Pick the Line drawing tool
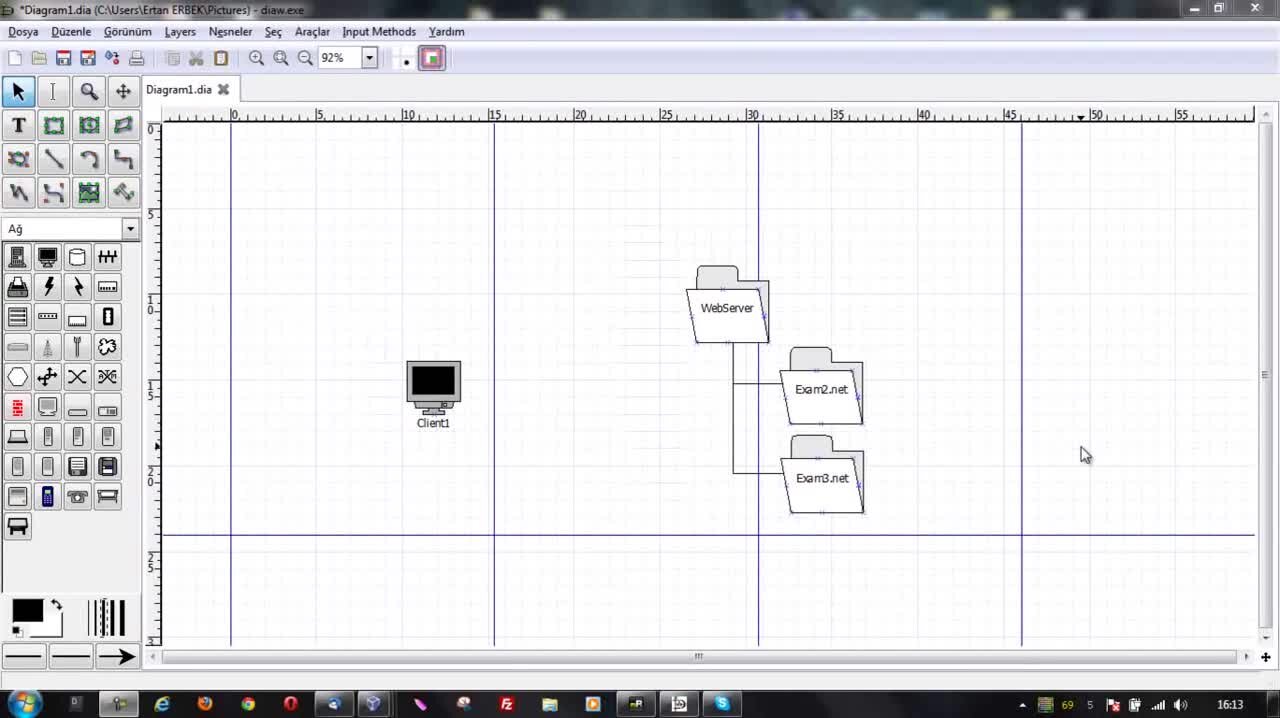The width and height of the screenshot is (1280, 718). pos(54,159)
